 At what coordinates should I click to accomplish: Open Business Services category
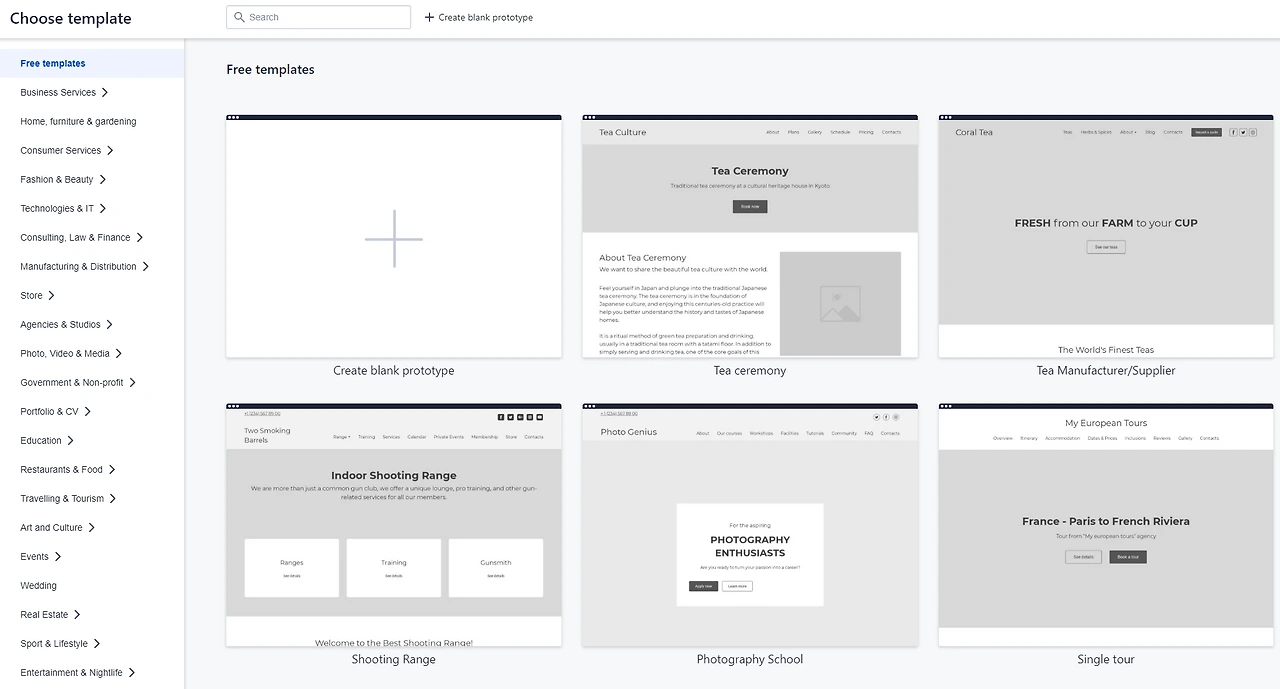coord(58,92)
